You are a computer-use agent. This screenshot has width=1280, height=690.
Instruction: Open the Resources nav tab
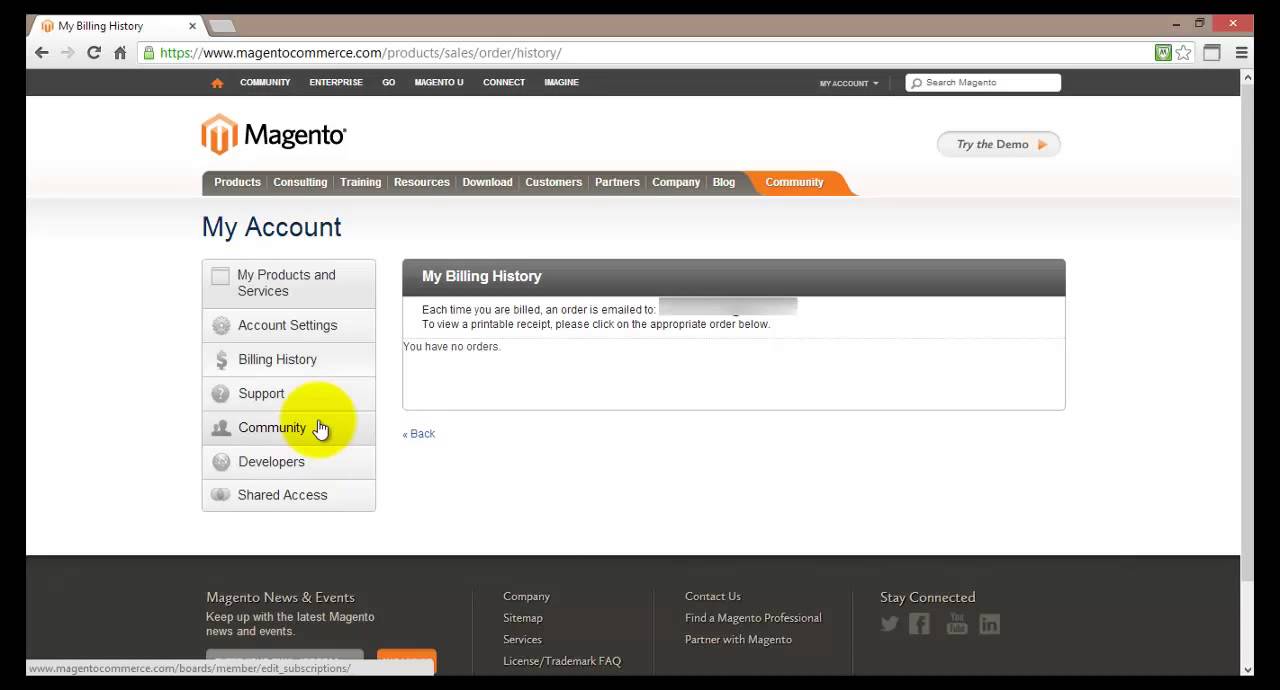[x=421, y=182]
